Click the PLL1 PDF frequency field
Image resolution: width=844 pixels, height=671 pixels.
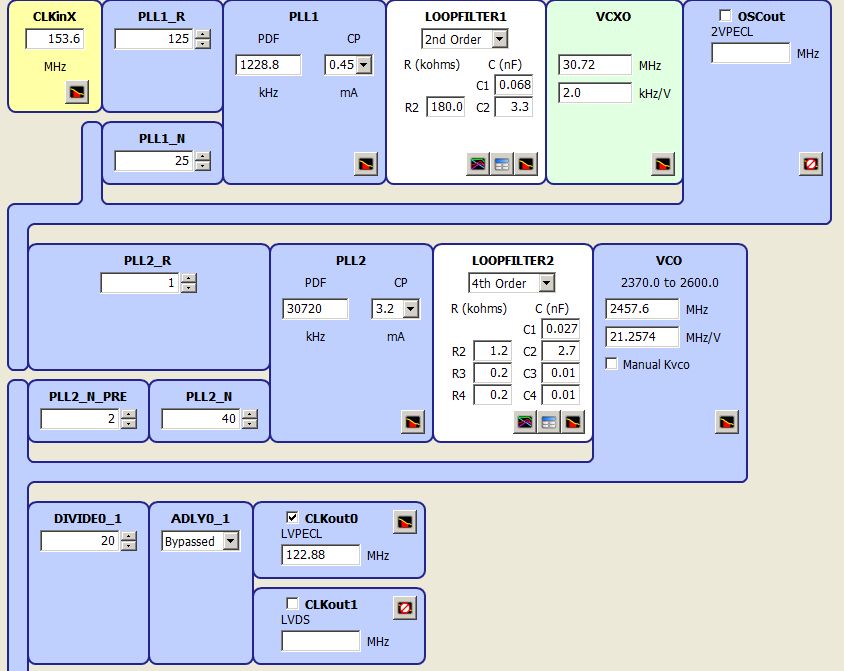[268, 65]
